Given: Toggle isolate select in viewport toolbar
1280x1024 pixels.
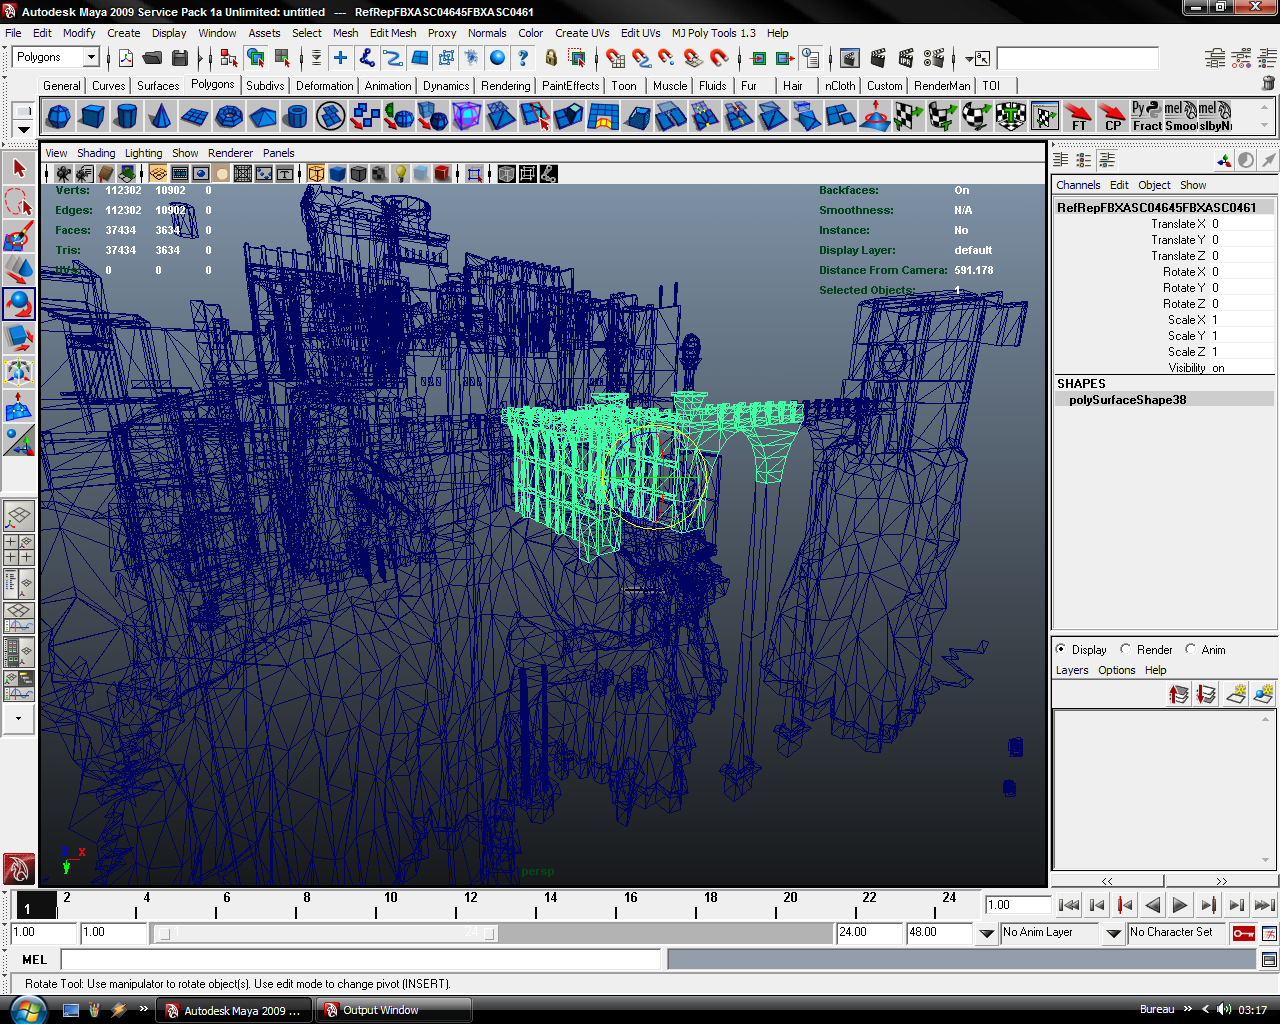Looking at the screenshot, I should pos(474,174).
